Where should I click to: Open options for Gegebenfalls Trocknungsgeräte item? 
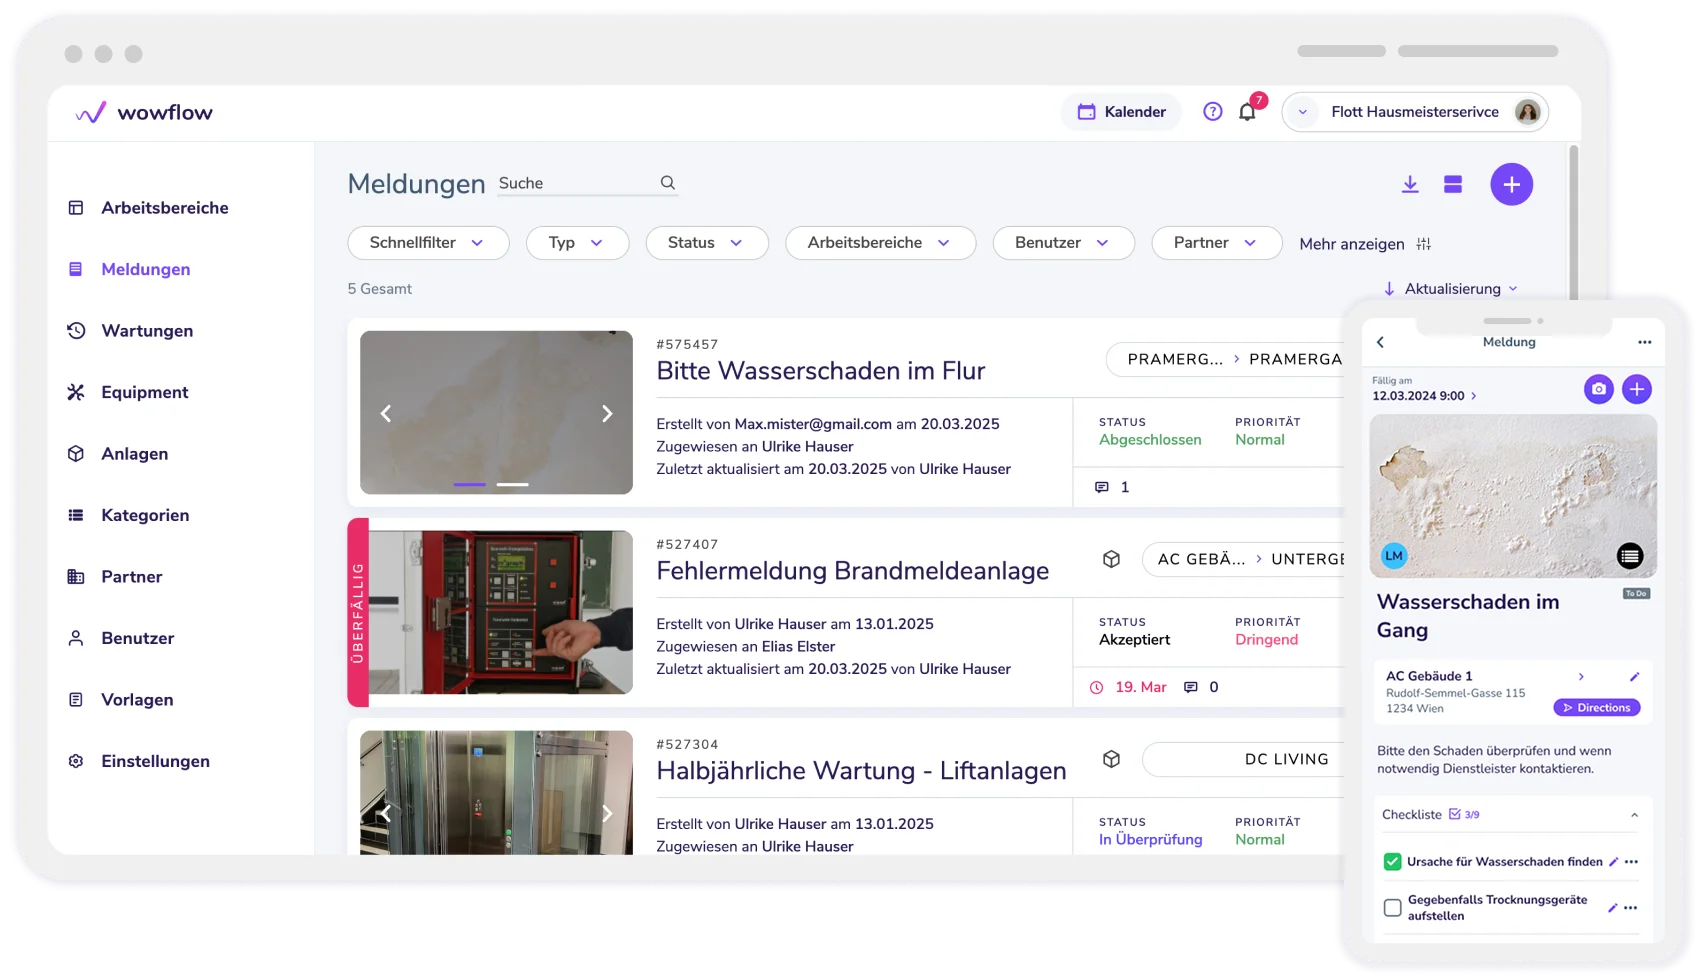tap(1631, 908)
